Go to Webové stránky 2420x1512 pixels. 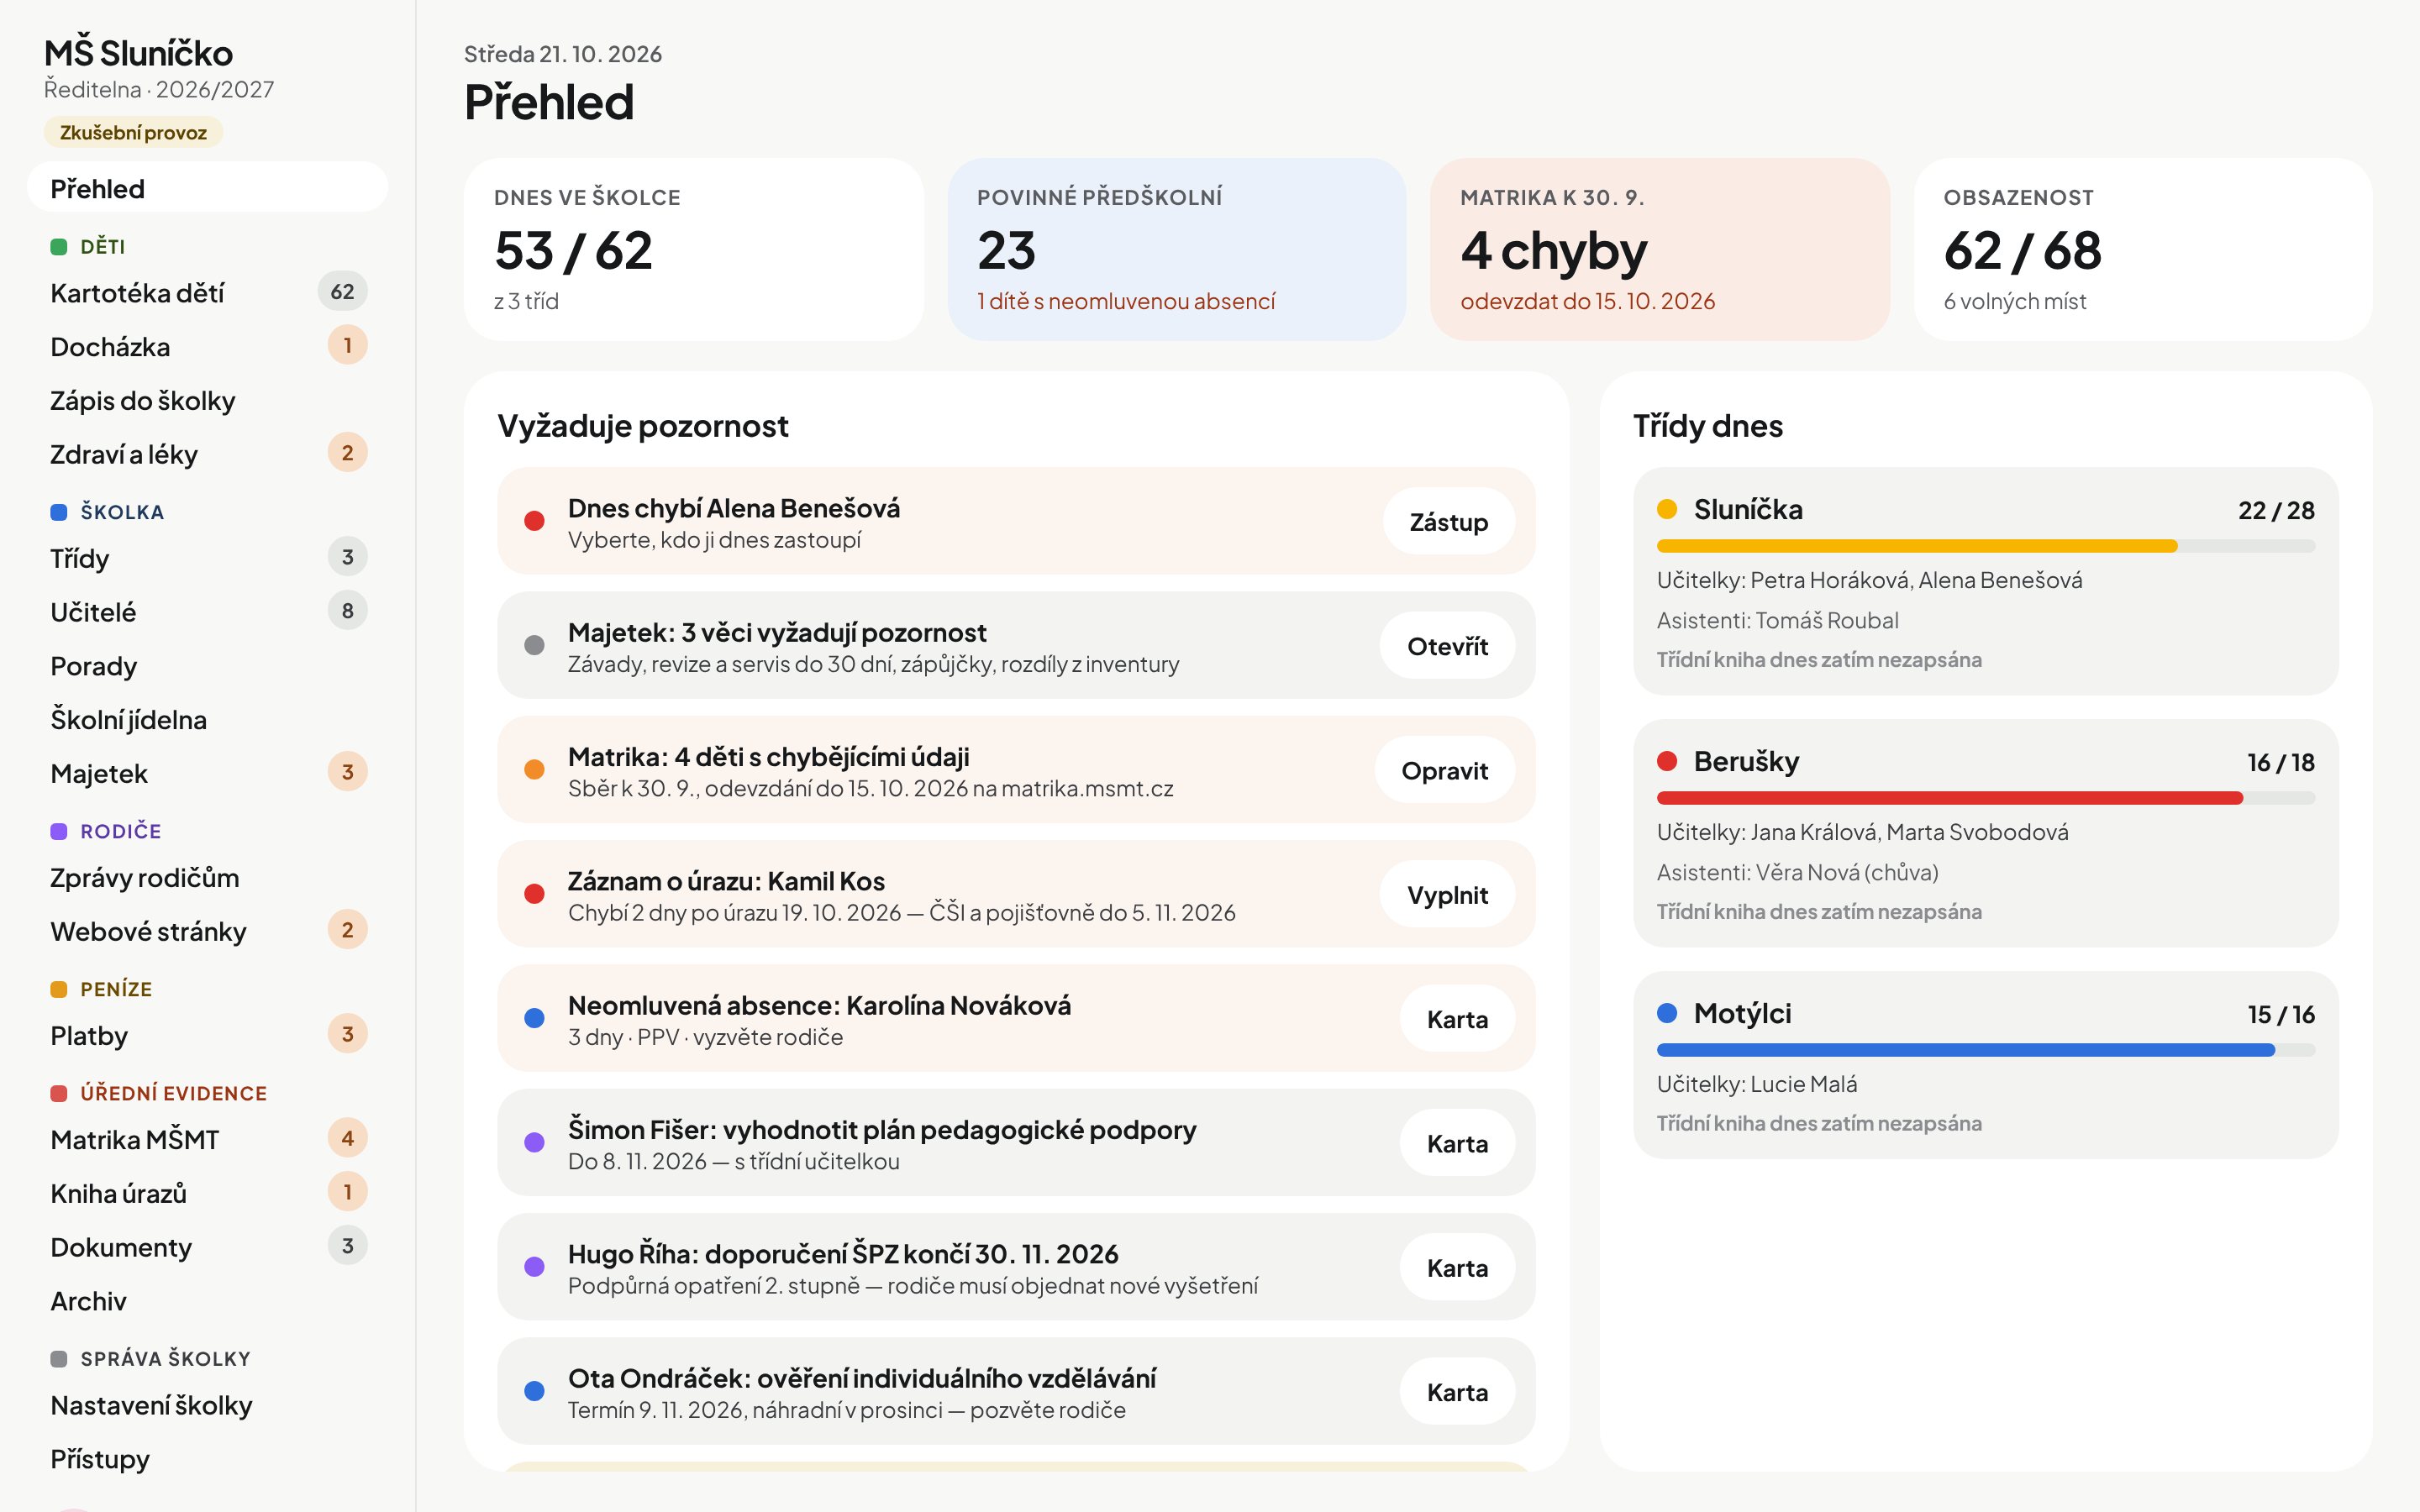[x=207, y=931]
